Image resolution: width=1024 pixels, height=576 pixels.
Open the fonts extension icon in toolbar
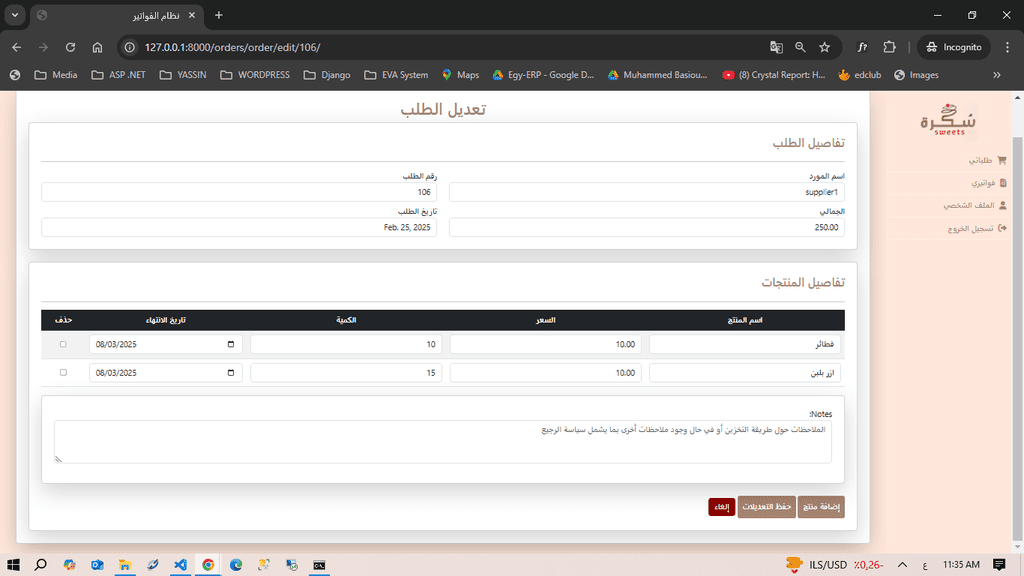click(x=862, y=47)
